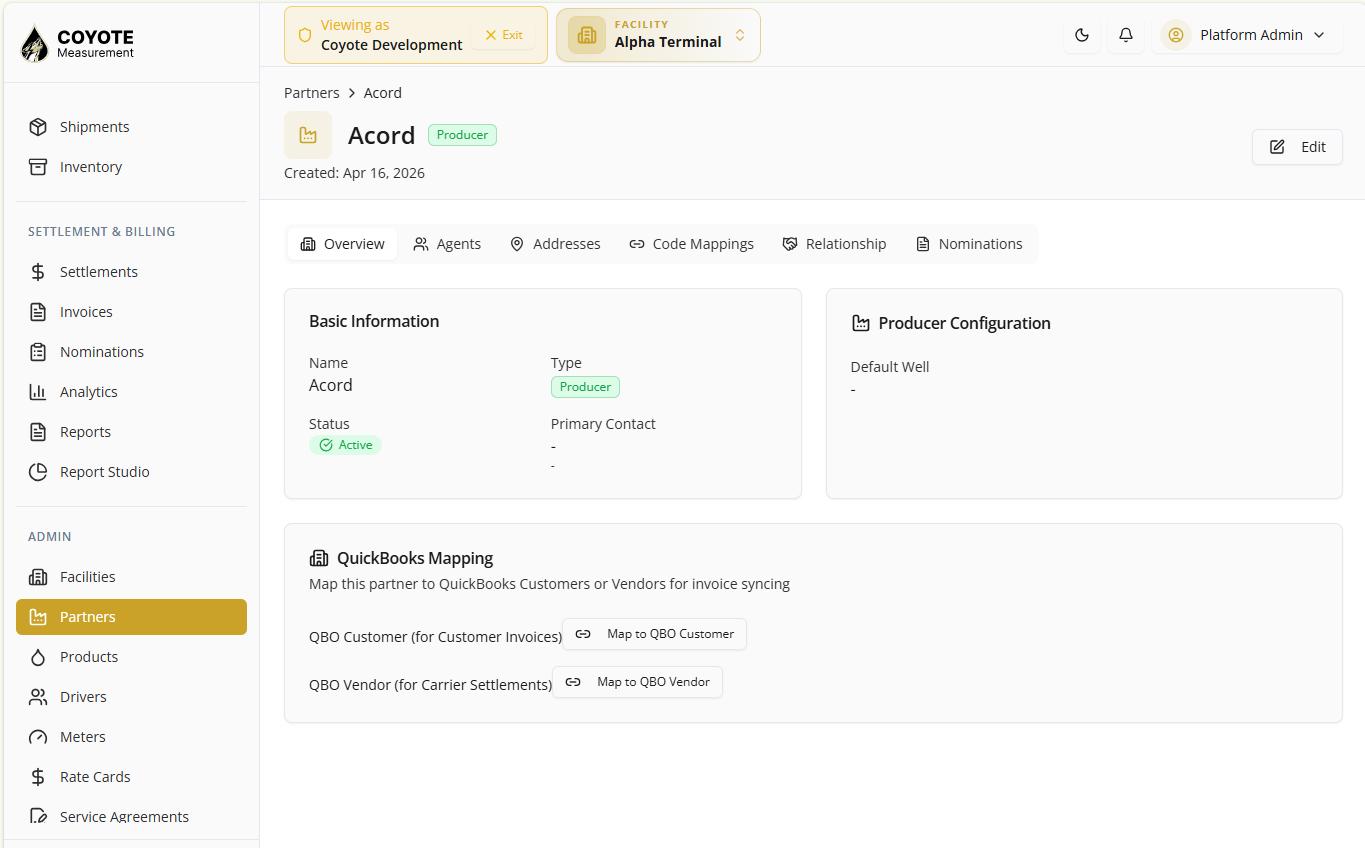Open Shipments from the sidebar
Screen dimensions: 1365x848
[131, 127]
